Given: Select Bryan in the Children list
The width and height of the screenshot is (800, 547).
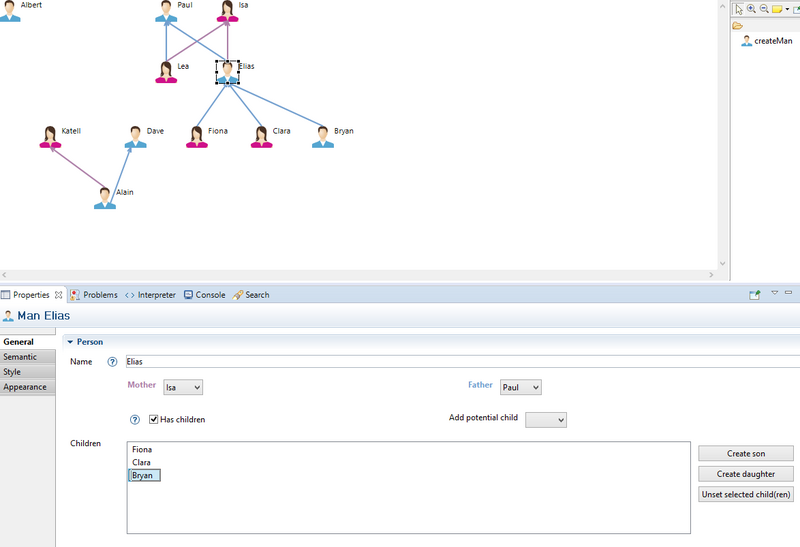Looking at the screenshot, I should tap(144, 476).
